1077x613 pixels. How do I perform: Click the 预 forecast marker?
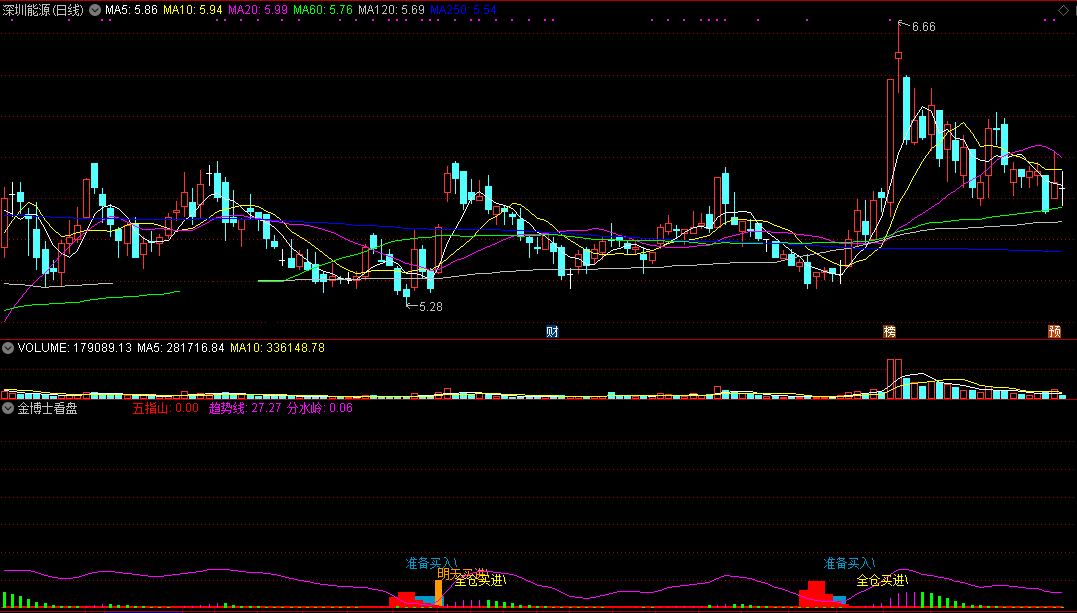(x=1054, y=332)
